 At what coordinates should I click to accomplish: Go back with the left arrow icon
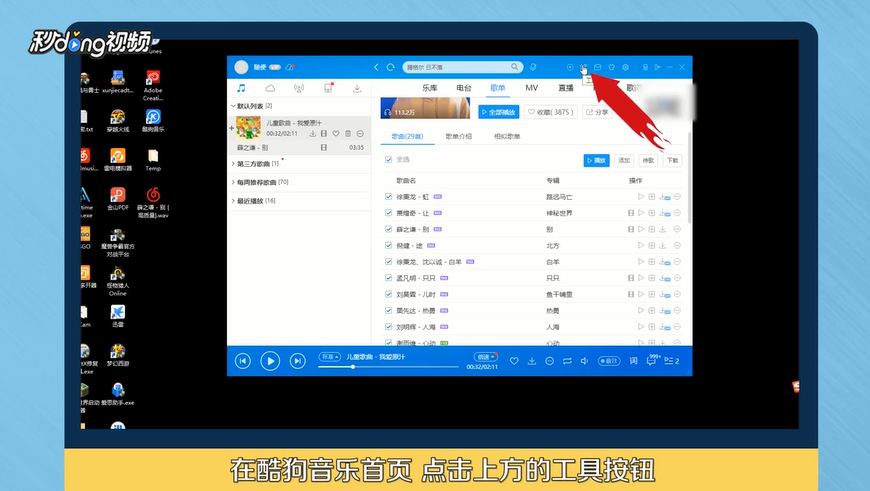[x=376, y=67]
